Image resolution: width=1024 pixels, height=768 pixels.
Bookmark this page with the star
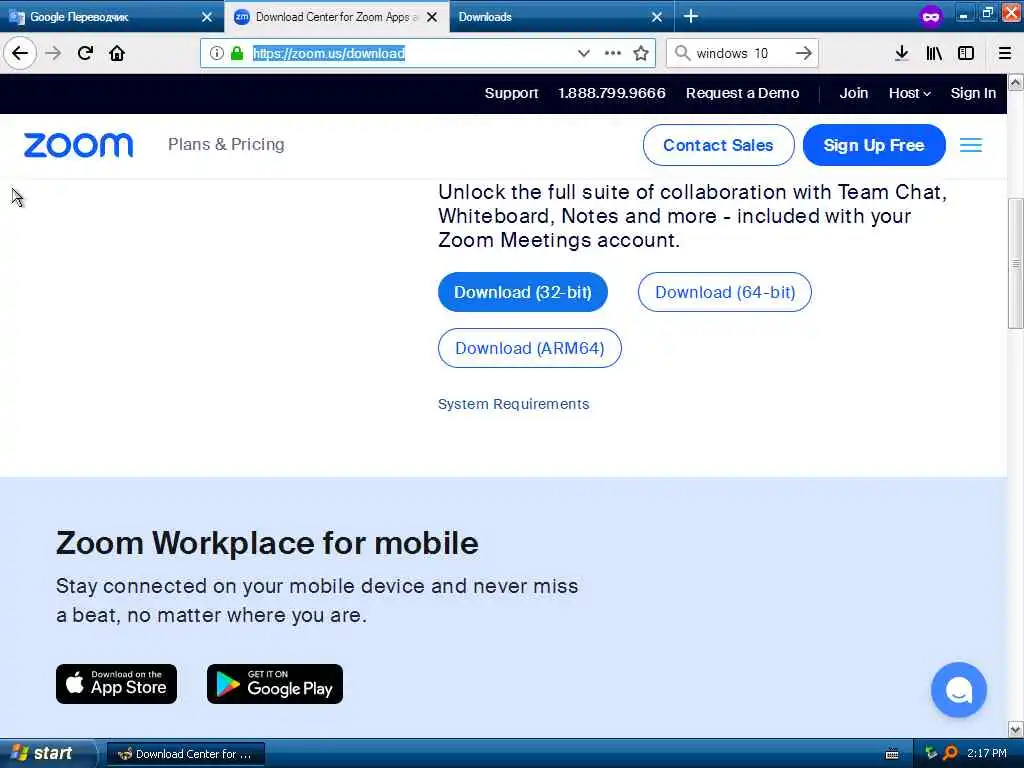641,53
